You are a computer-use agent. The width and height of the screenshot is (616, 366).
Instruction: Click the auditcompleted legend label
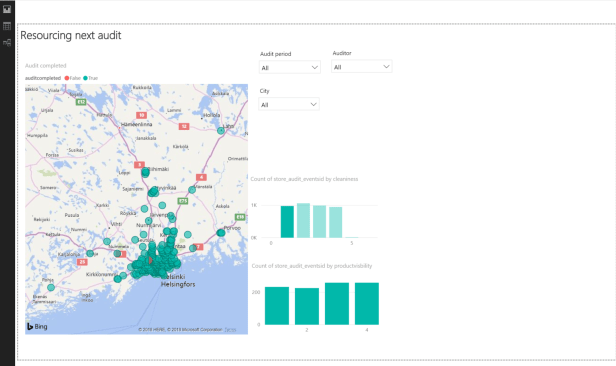coord(43,78)
